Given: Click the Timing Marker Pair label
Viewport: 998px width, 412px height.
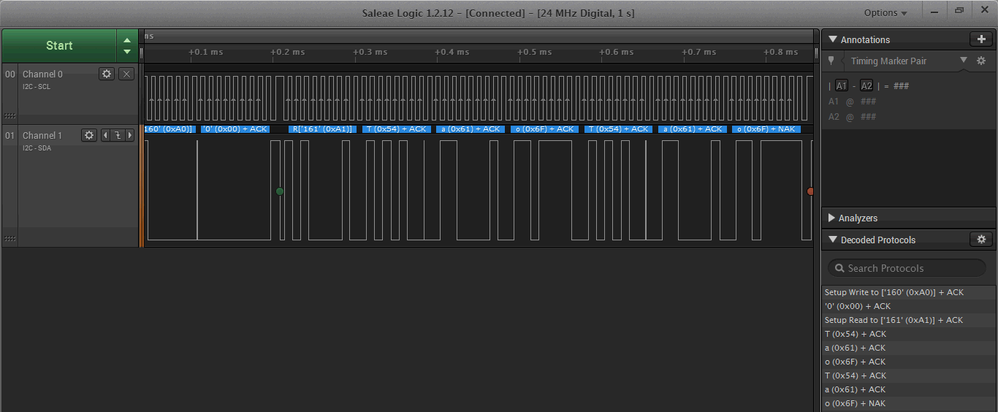Looking at the screenshot, I should [889, 61].
